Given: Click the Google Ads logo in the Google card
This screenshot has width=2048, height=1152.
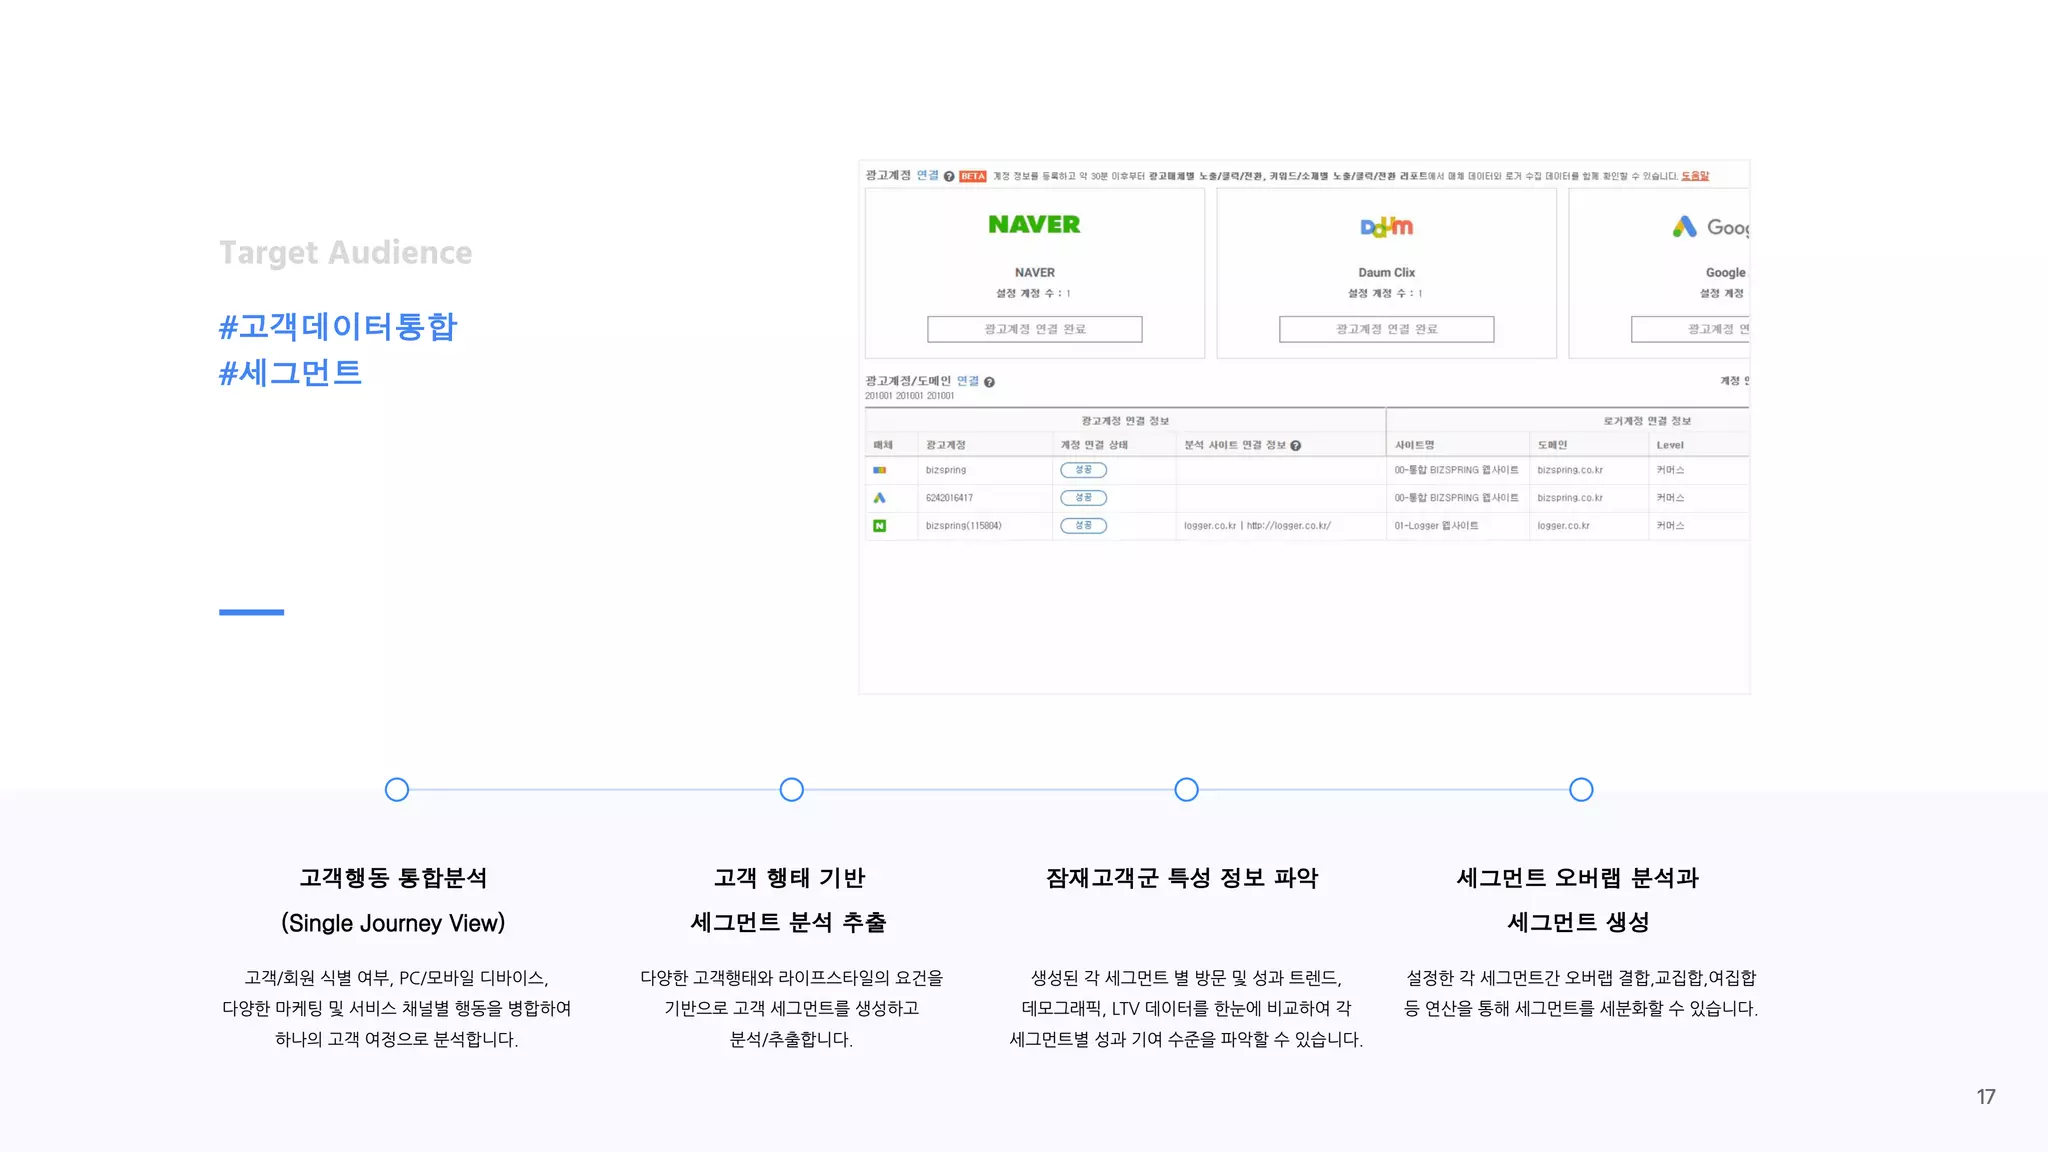Looking at the screenshot, I should pyautogui.click(x=1710, y=227).
